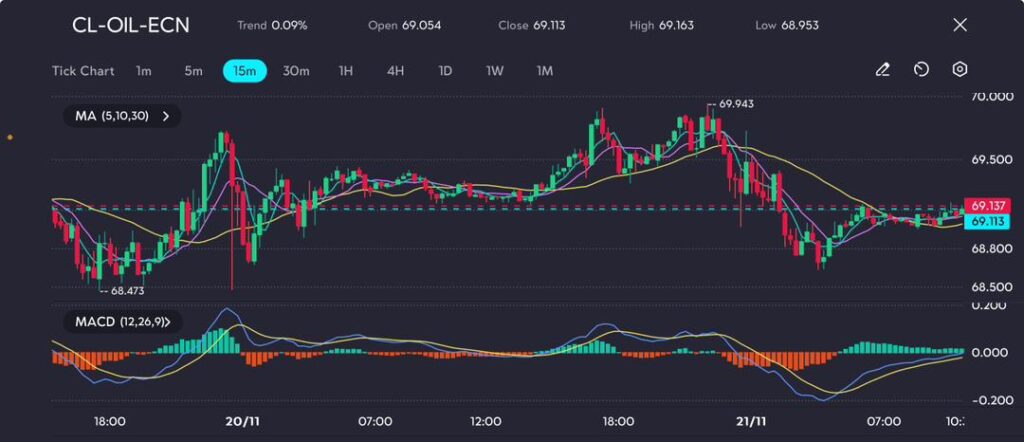Switch chart to 1H interval

[346, 71]
